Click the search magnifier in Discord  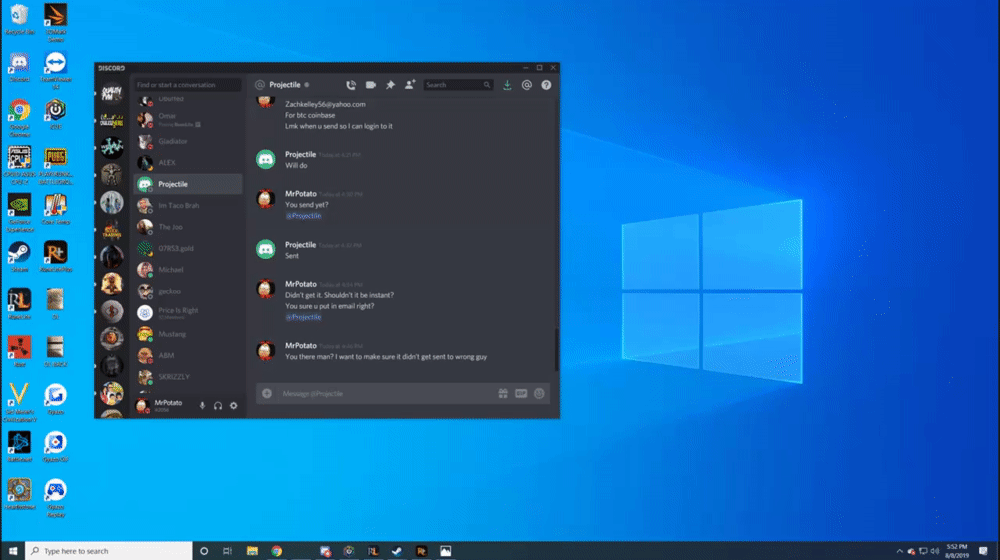[x=487, y=85]
